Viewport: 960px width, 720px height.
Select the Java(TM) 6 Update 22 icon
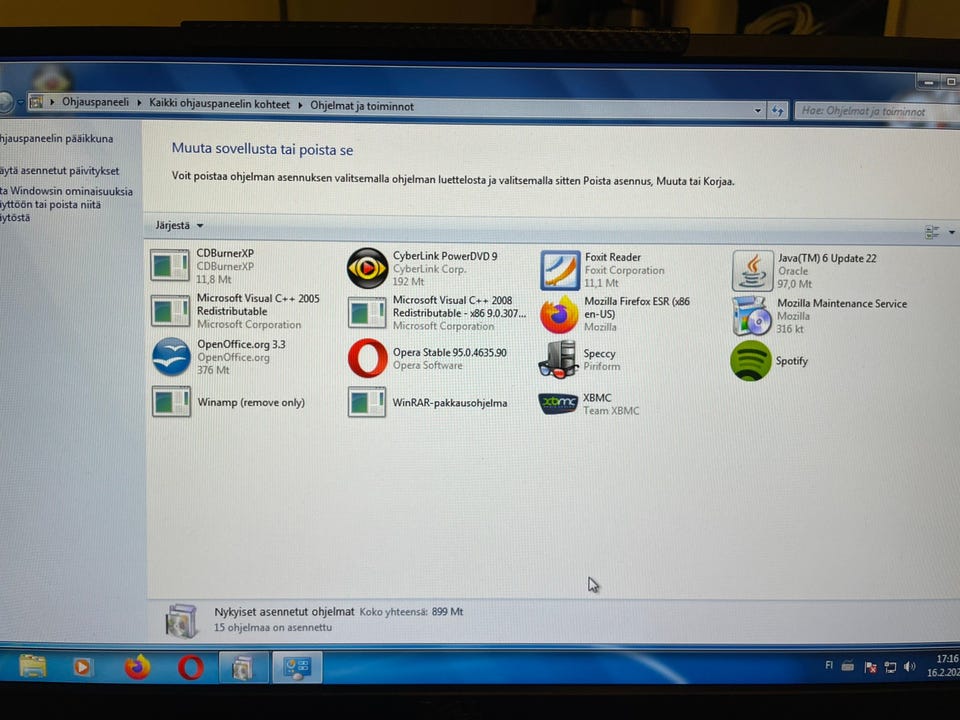point(752,271)
